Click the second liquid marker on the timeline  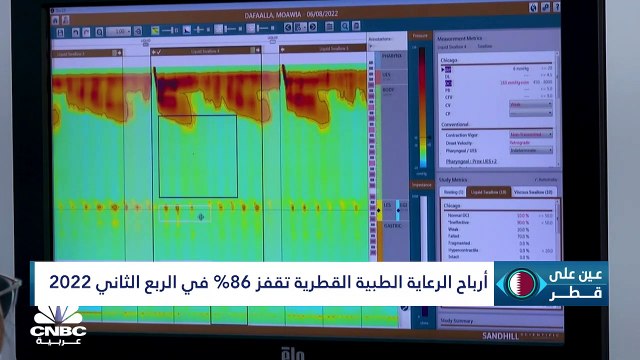pos(273,40)
